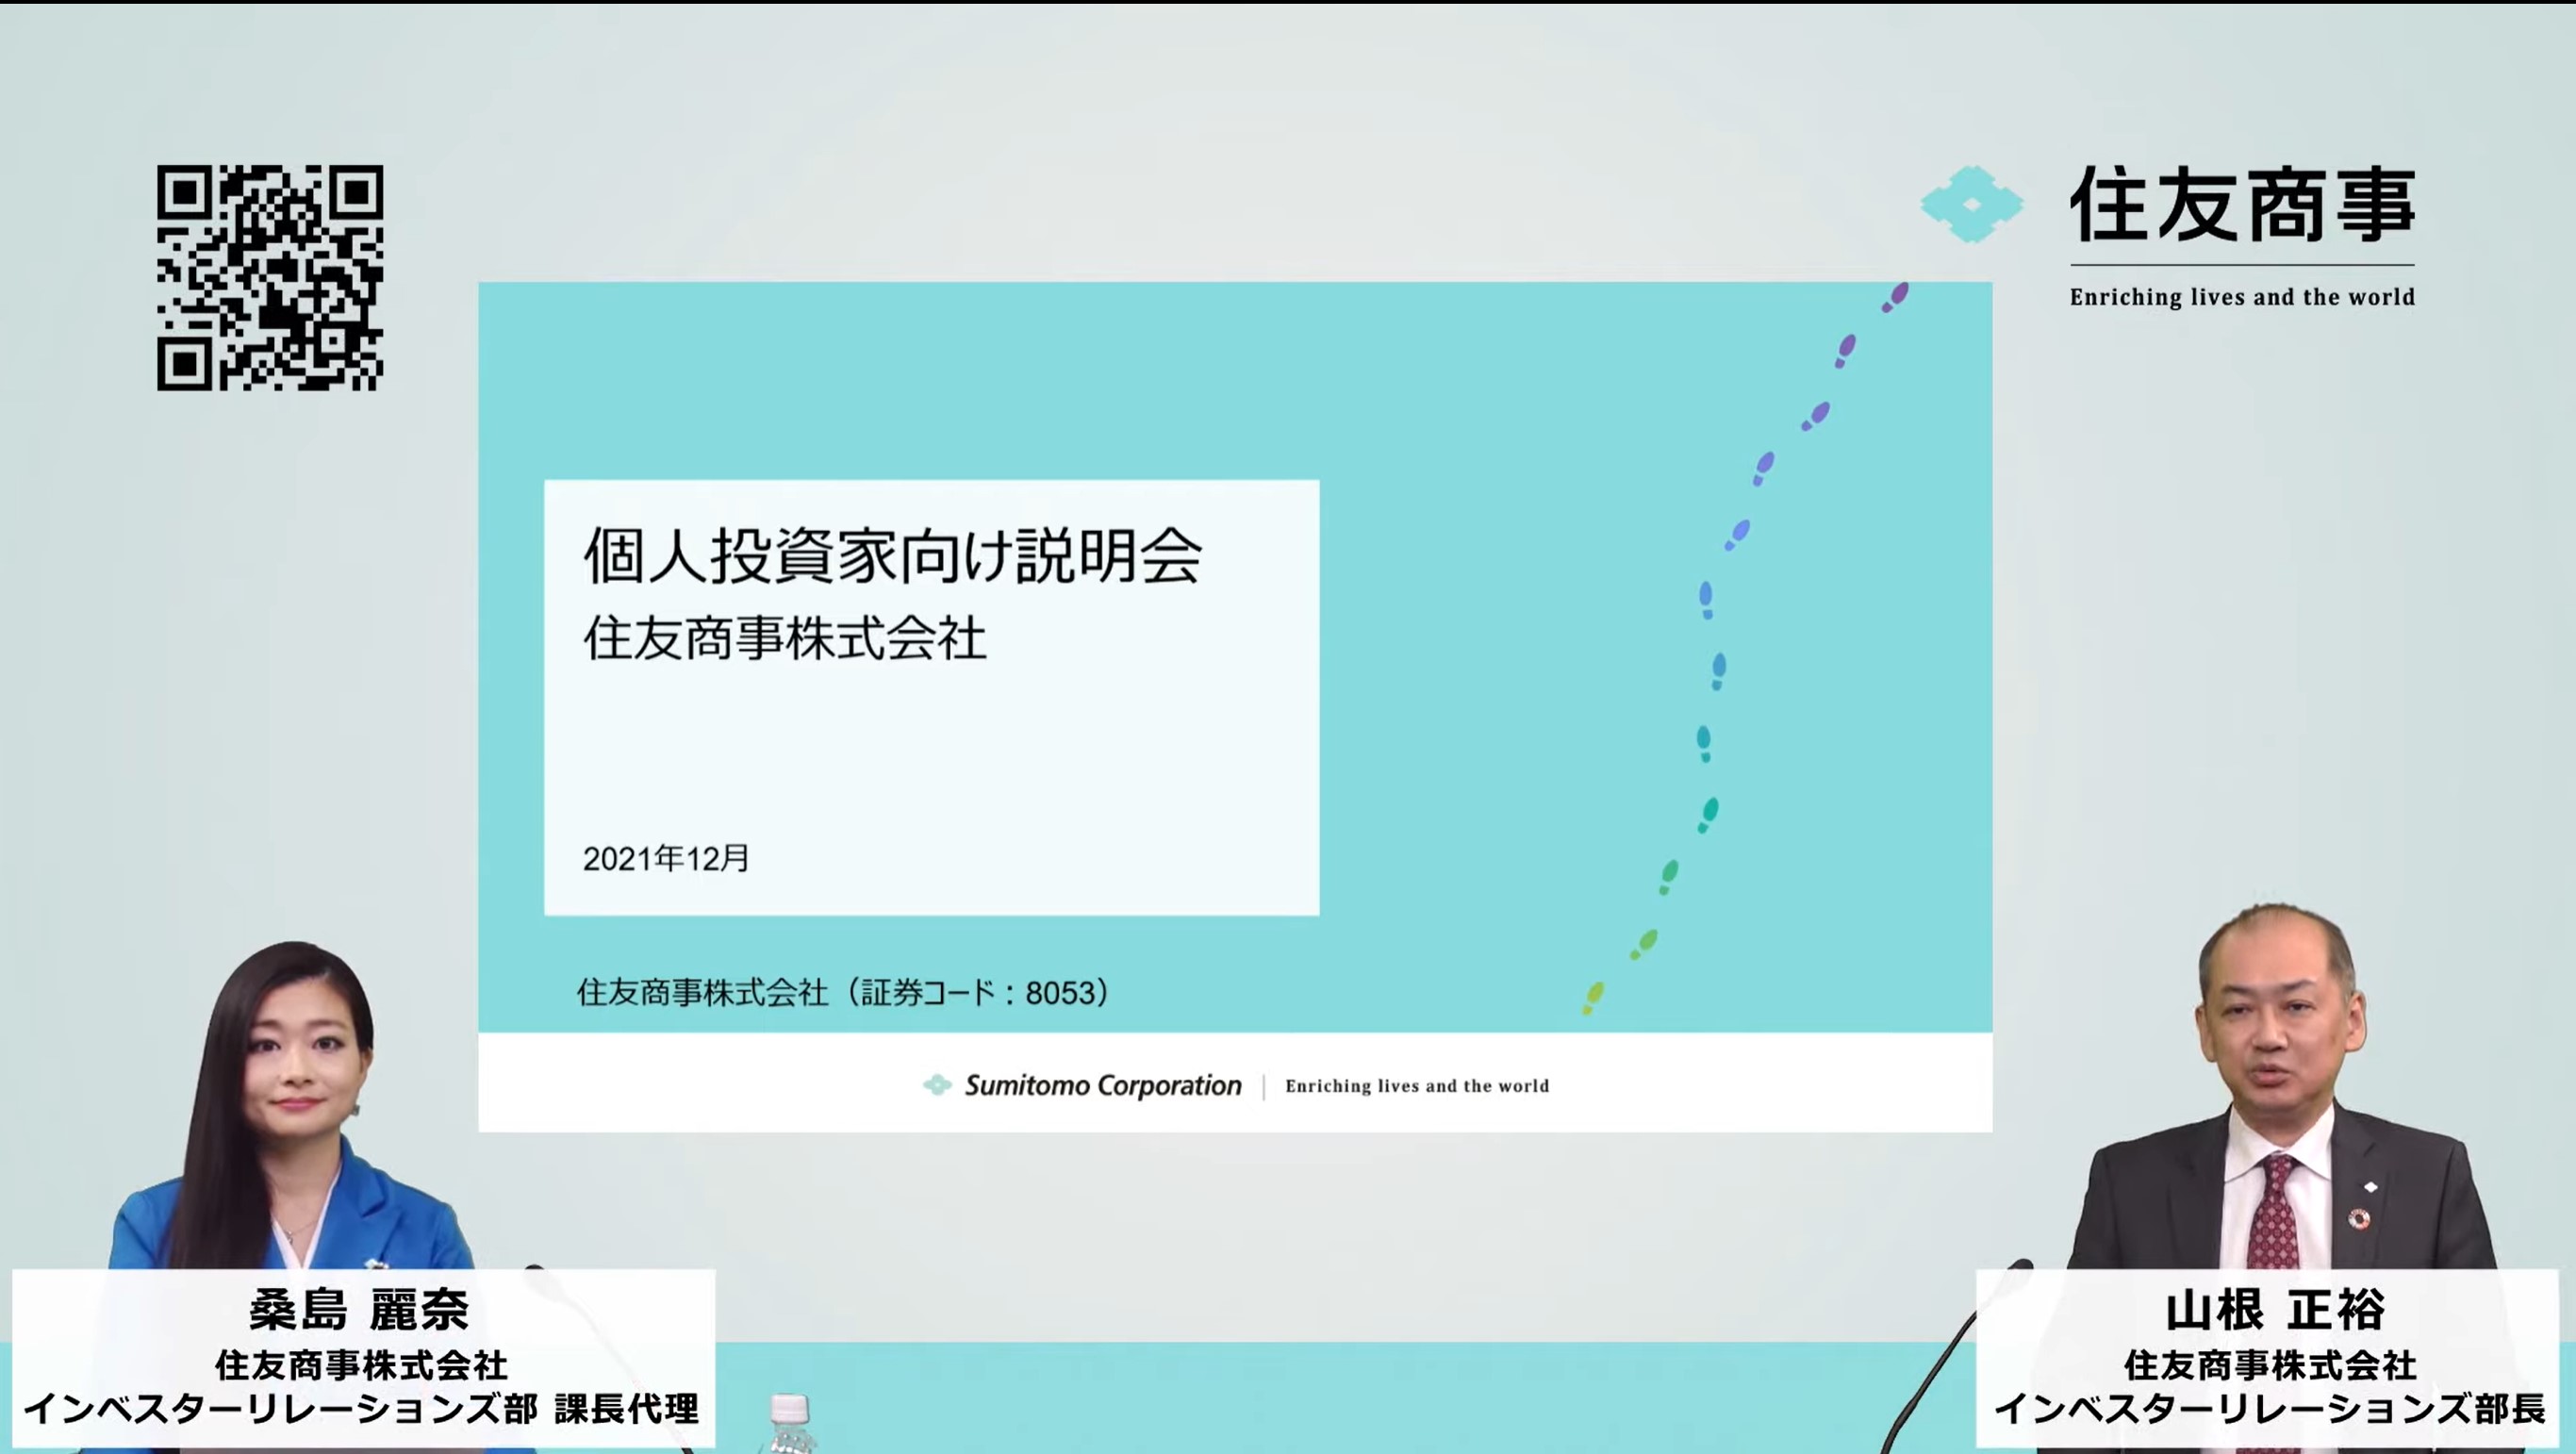Click the date 2021年12月 on slide
The width and height of the screenshot is (2576, 1454).
(666, 858)
